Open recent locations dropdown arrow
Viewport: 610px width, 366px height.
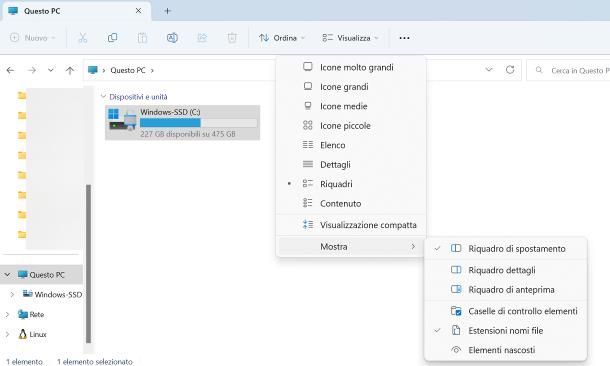click(51, 70)
